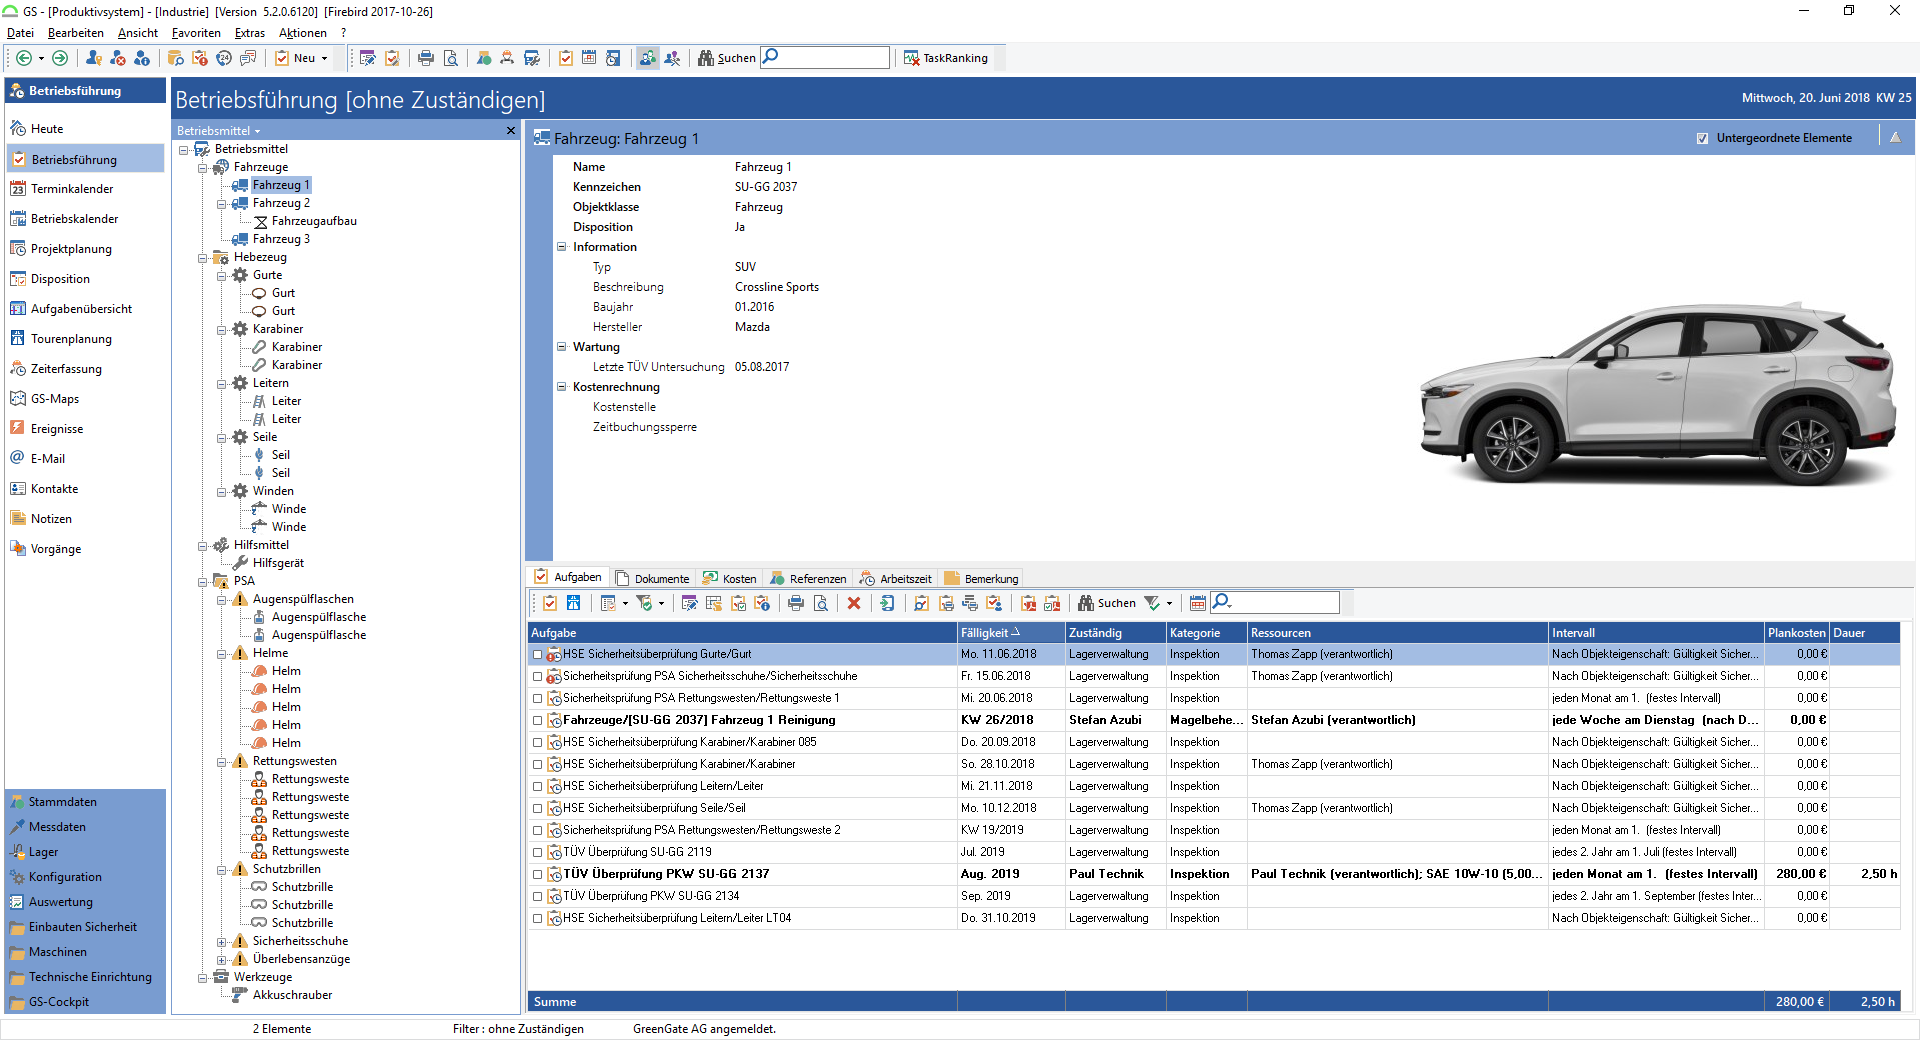Click the binoculars Suchen icon in task toolbar
Screen dimensions: 1920x1040
[x=1085, y=603]
